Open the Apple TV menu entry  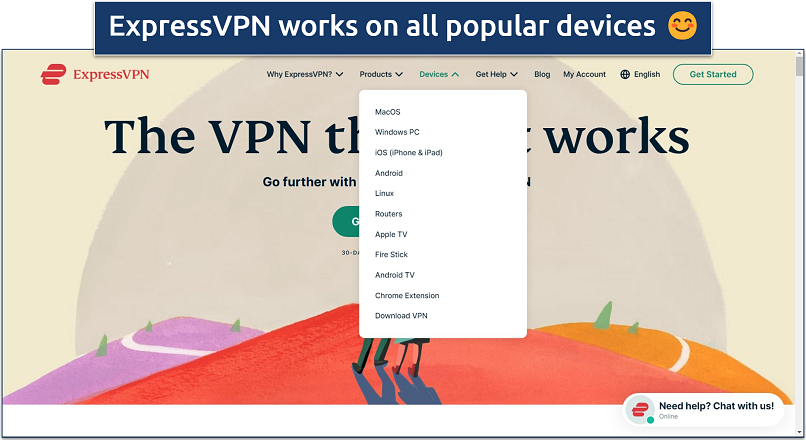point(391,234)
